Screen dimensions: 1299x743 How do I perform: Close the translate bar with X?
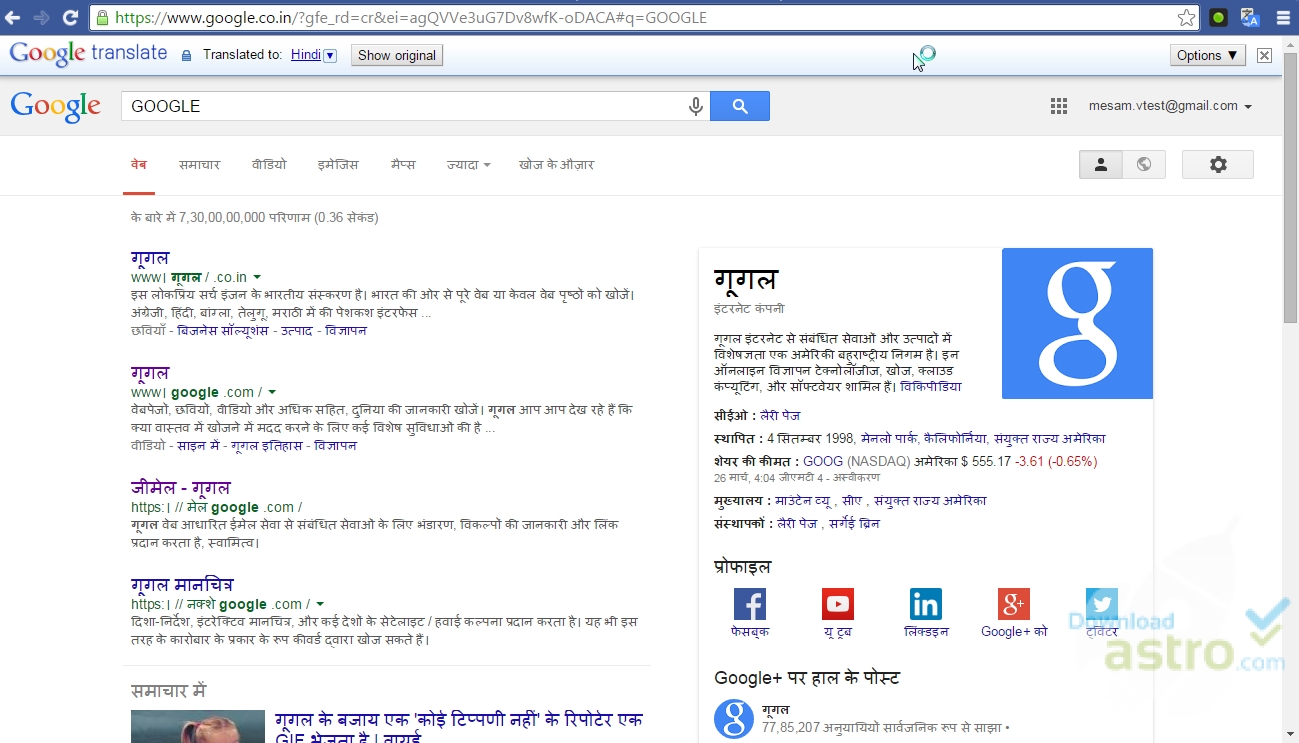1265,56
